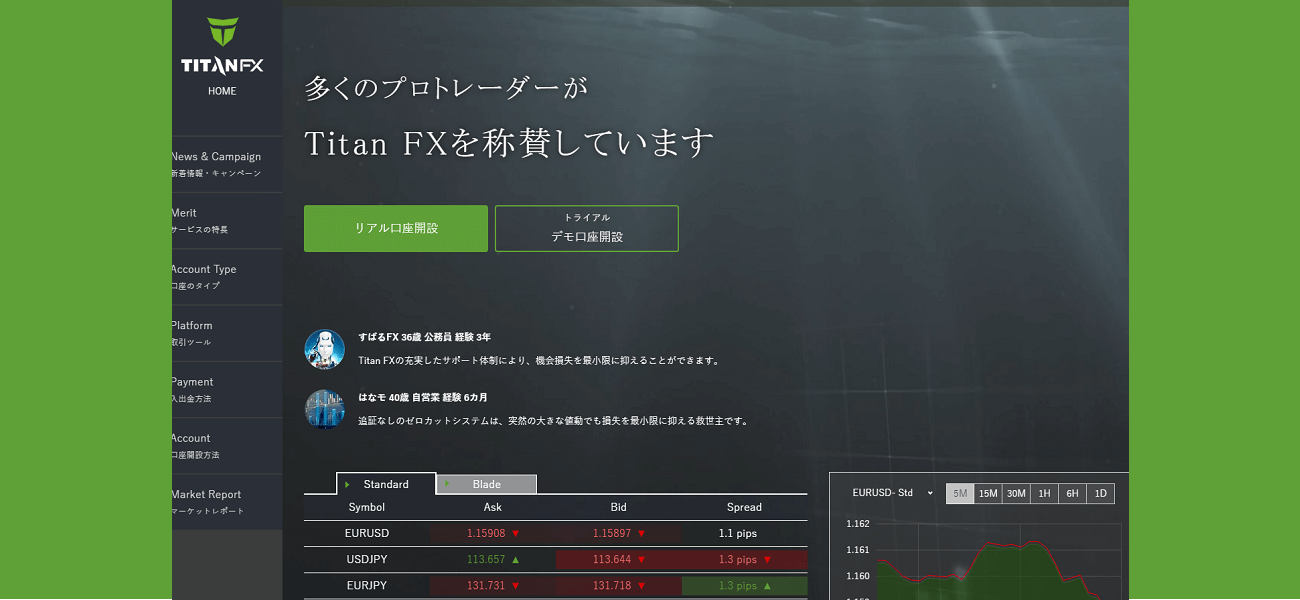Open the Merit menu item

point(227,221)
